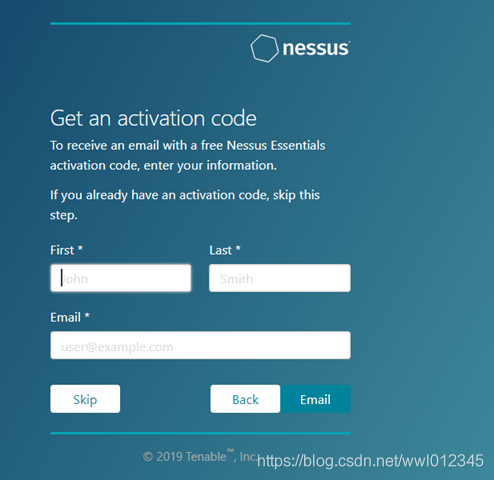Click the teal divider line above the logo

[x=200, y=24]
